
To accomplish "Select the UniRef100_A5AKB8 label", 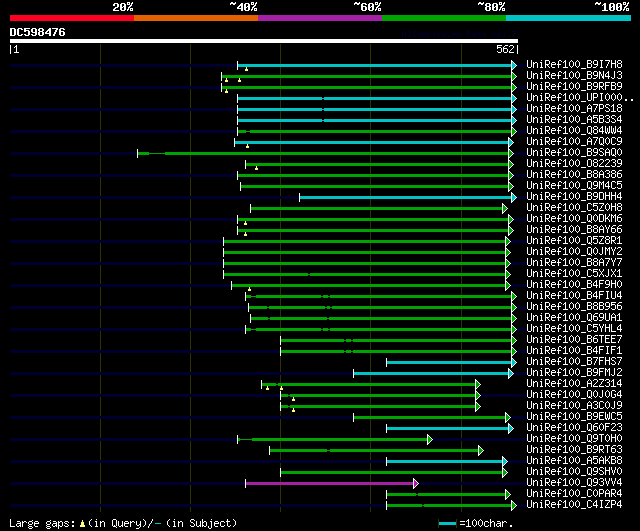I will [574, 460].
